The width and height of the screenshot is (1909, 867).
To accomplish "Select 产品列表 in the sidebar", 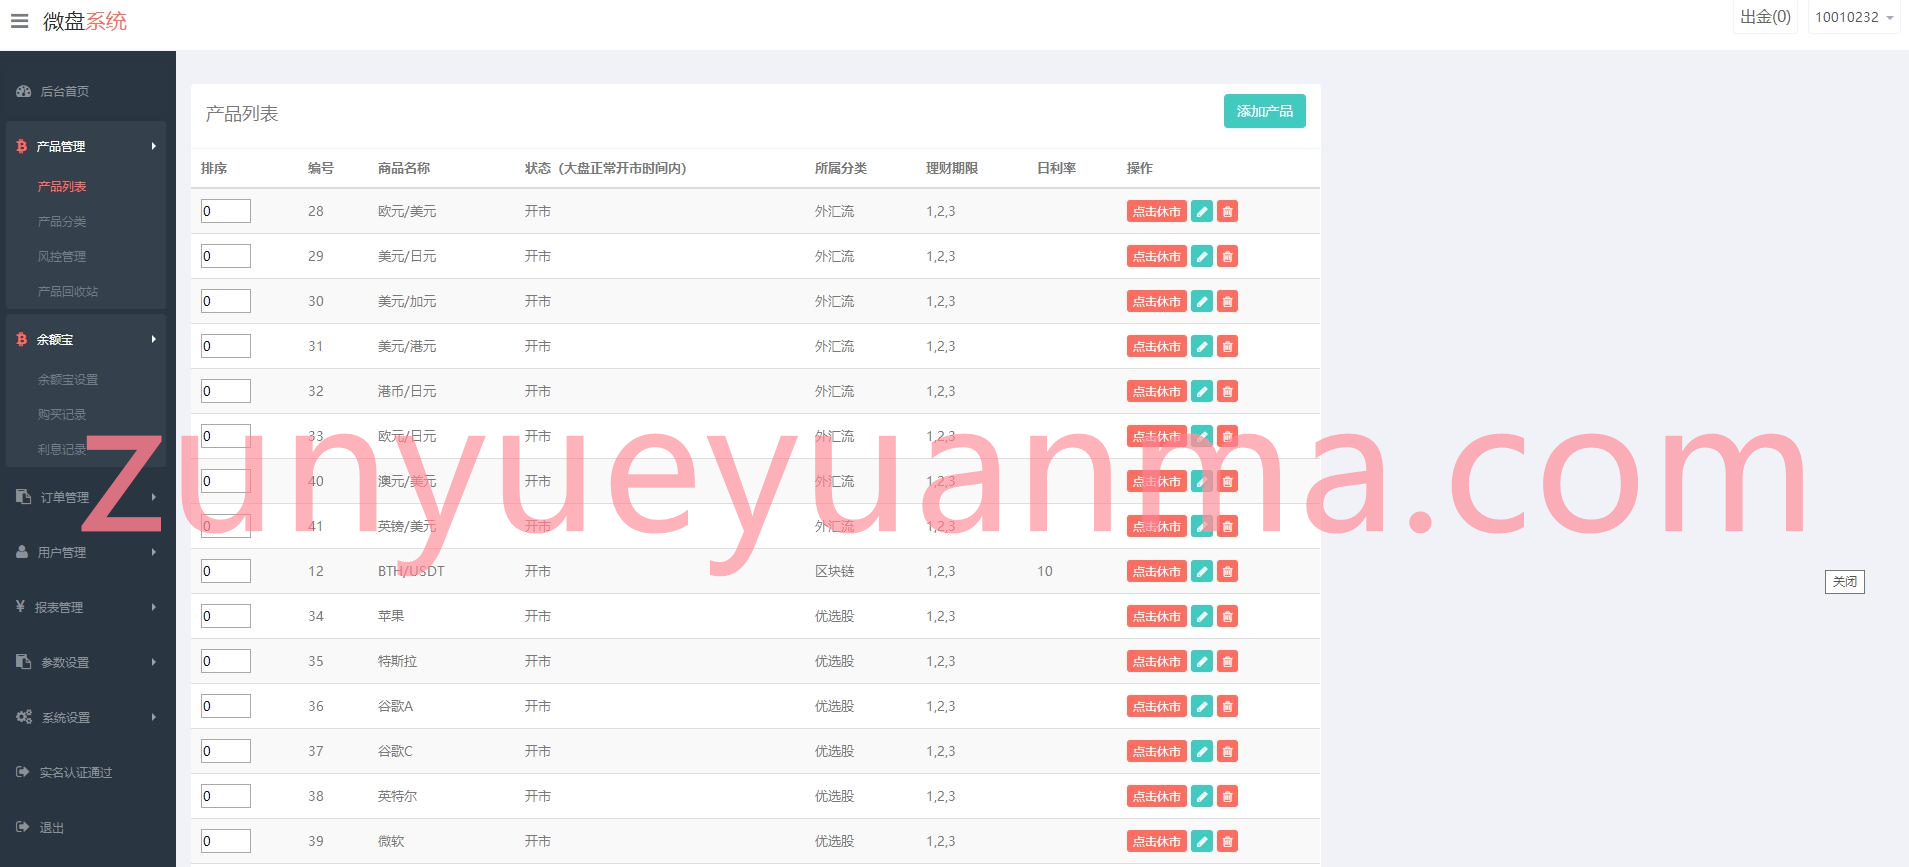I will tap(62, 186).
